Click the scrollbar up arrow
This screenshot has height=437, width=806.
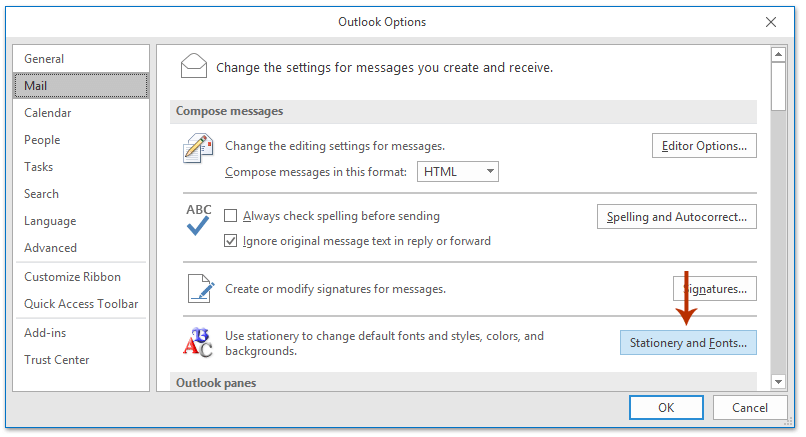pyautogui.click(x=778, y=54)
